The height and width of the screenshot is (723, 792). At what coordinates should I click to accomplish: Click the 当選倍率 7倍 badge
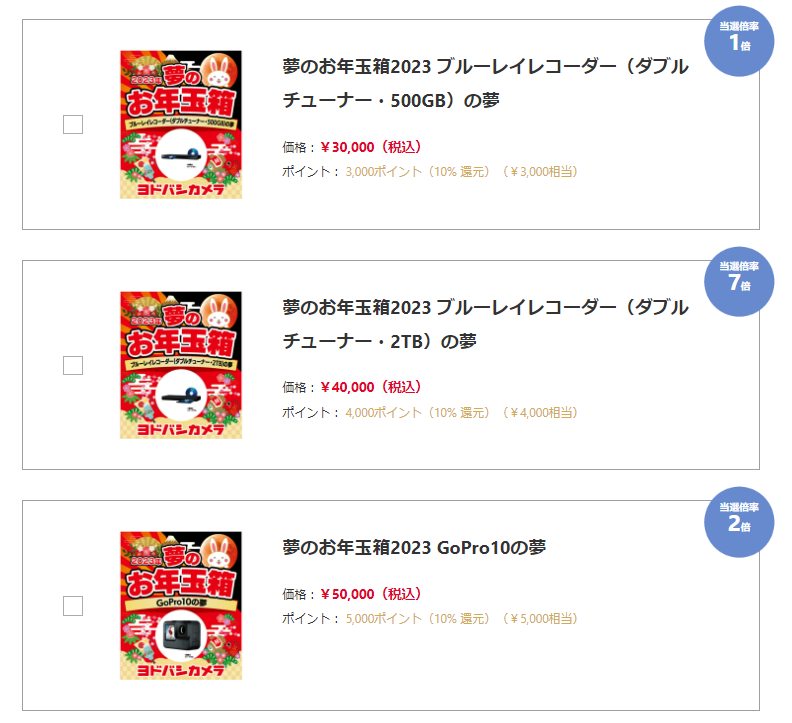(x=739, y=277)
